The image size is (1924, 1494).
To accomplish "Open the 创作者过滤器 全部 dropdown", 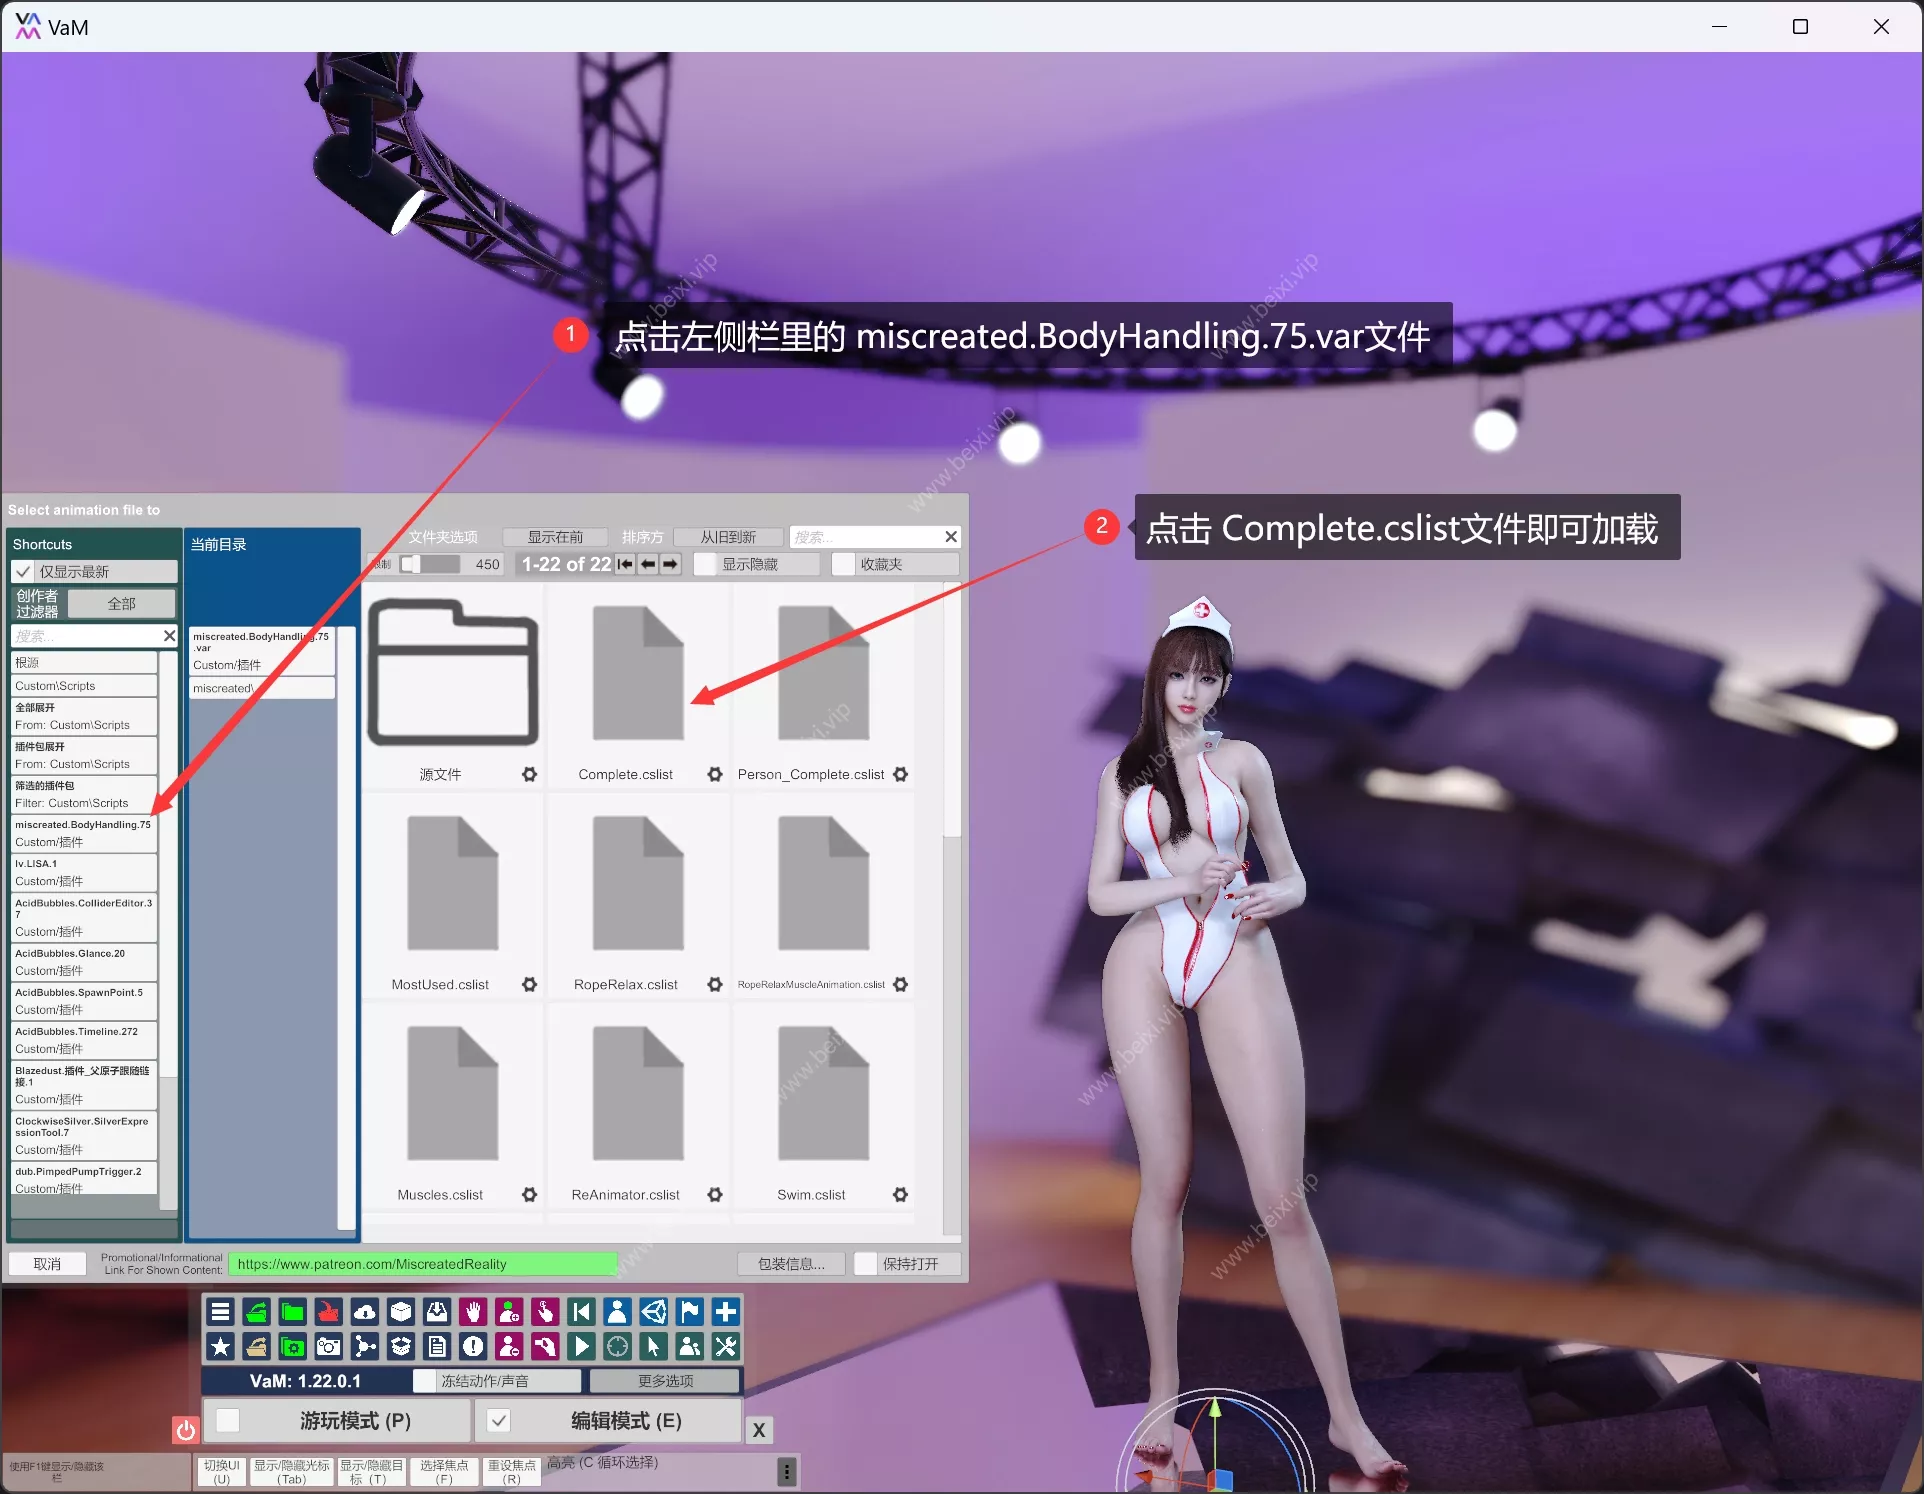I will (121, 603).
